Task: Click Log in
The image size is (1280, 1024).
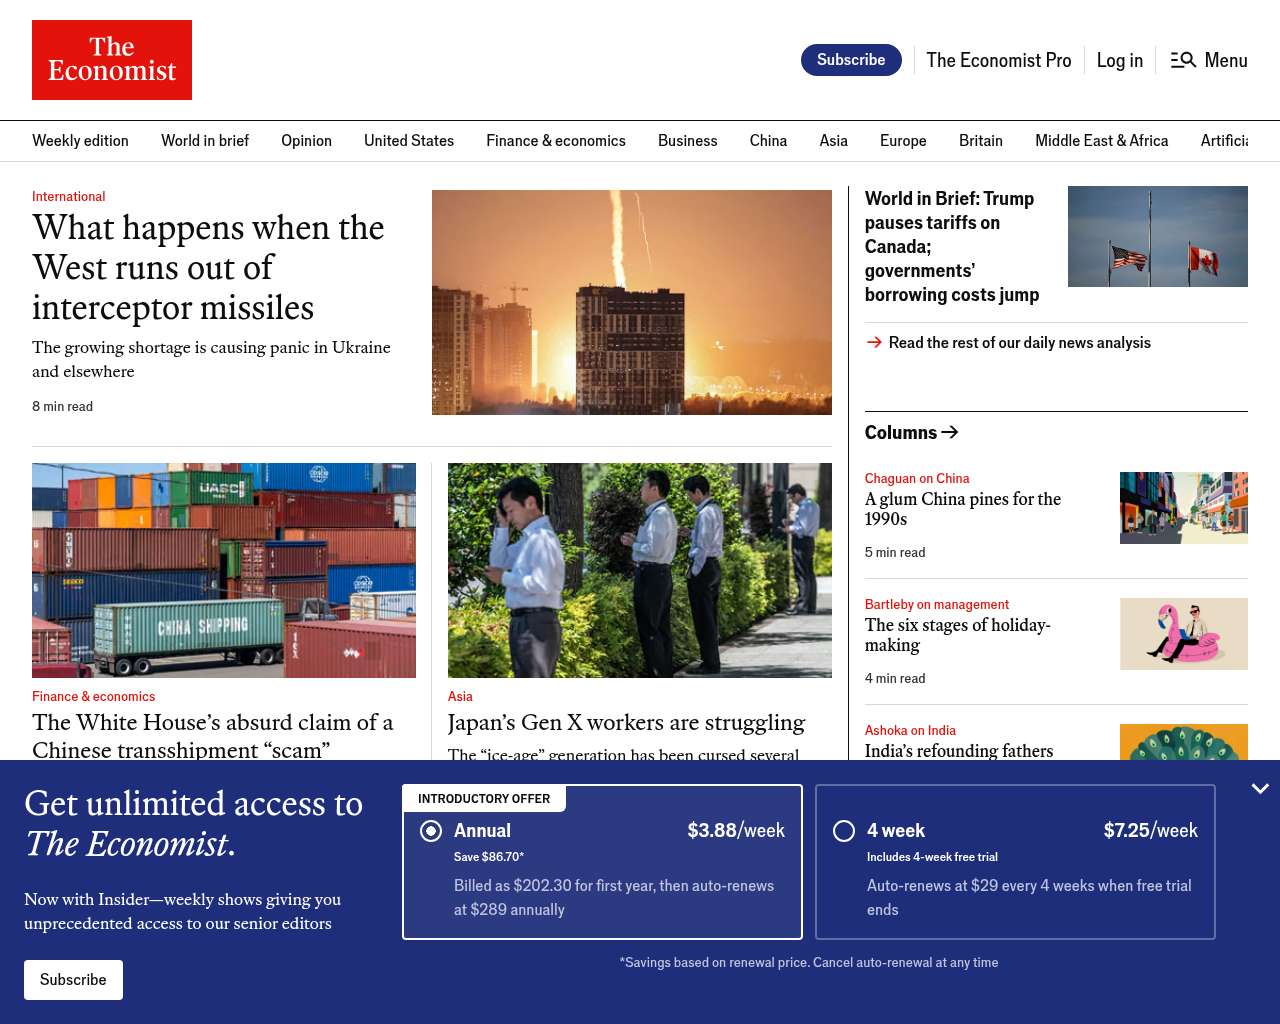Action: pos(1120,60)
